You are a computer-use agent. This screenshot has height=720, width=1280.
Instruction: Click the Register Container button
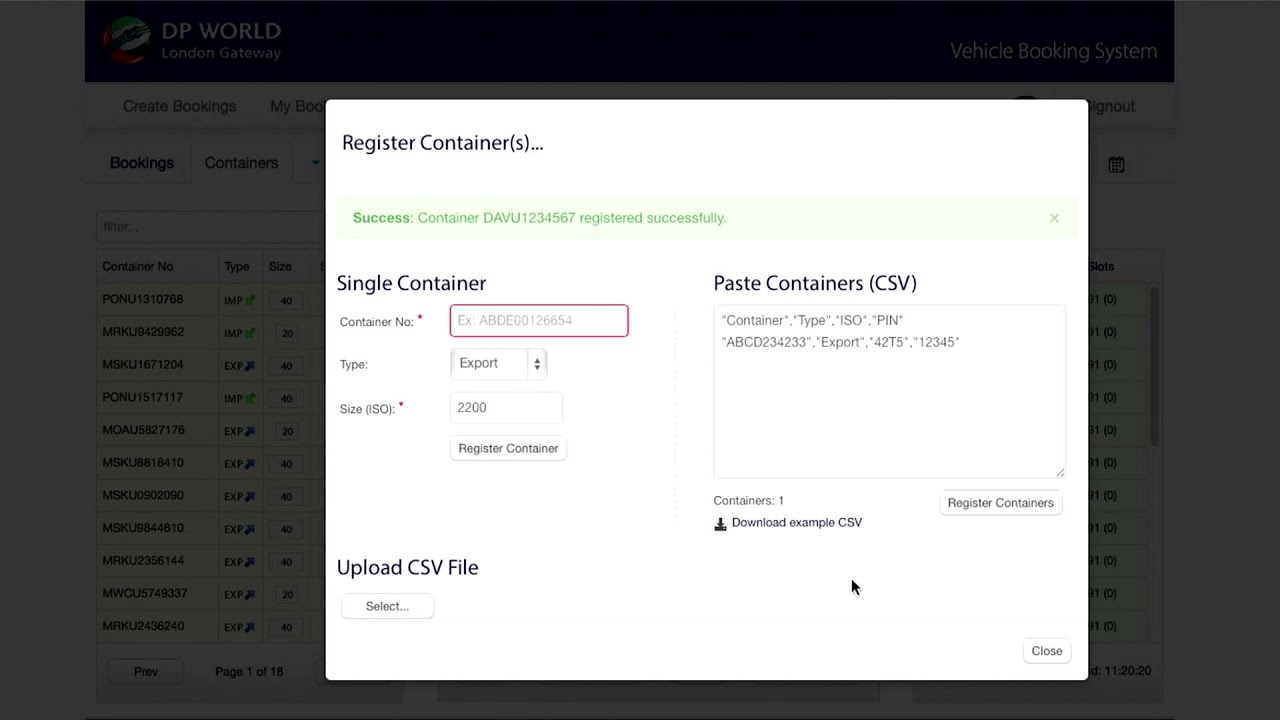coord(508,448)
